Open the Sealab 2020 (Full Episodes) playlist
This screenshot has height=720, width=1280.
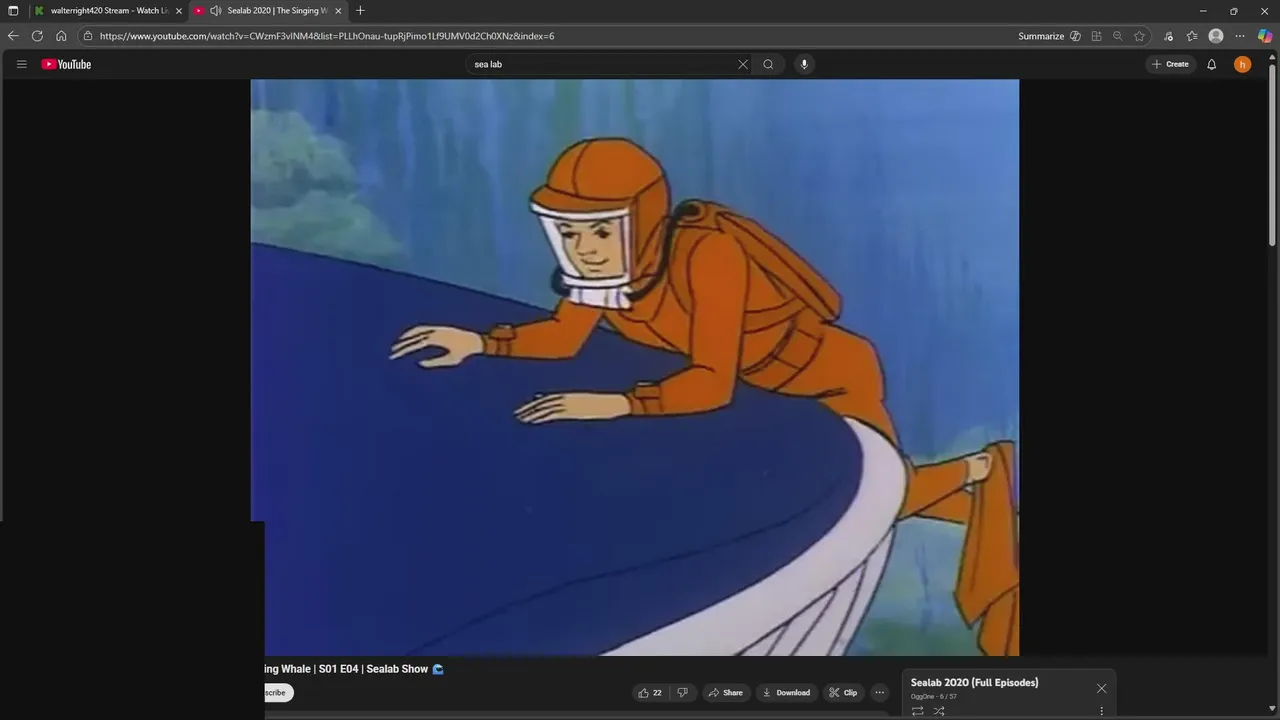974,682
